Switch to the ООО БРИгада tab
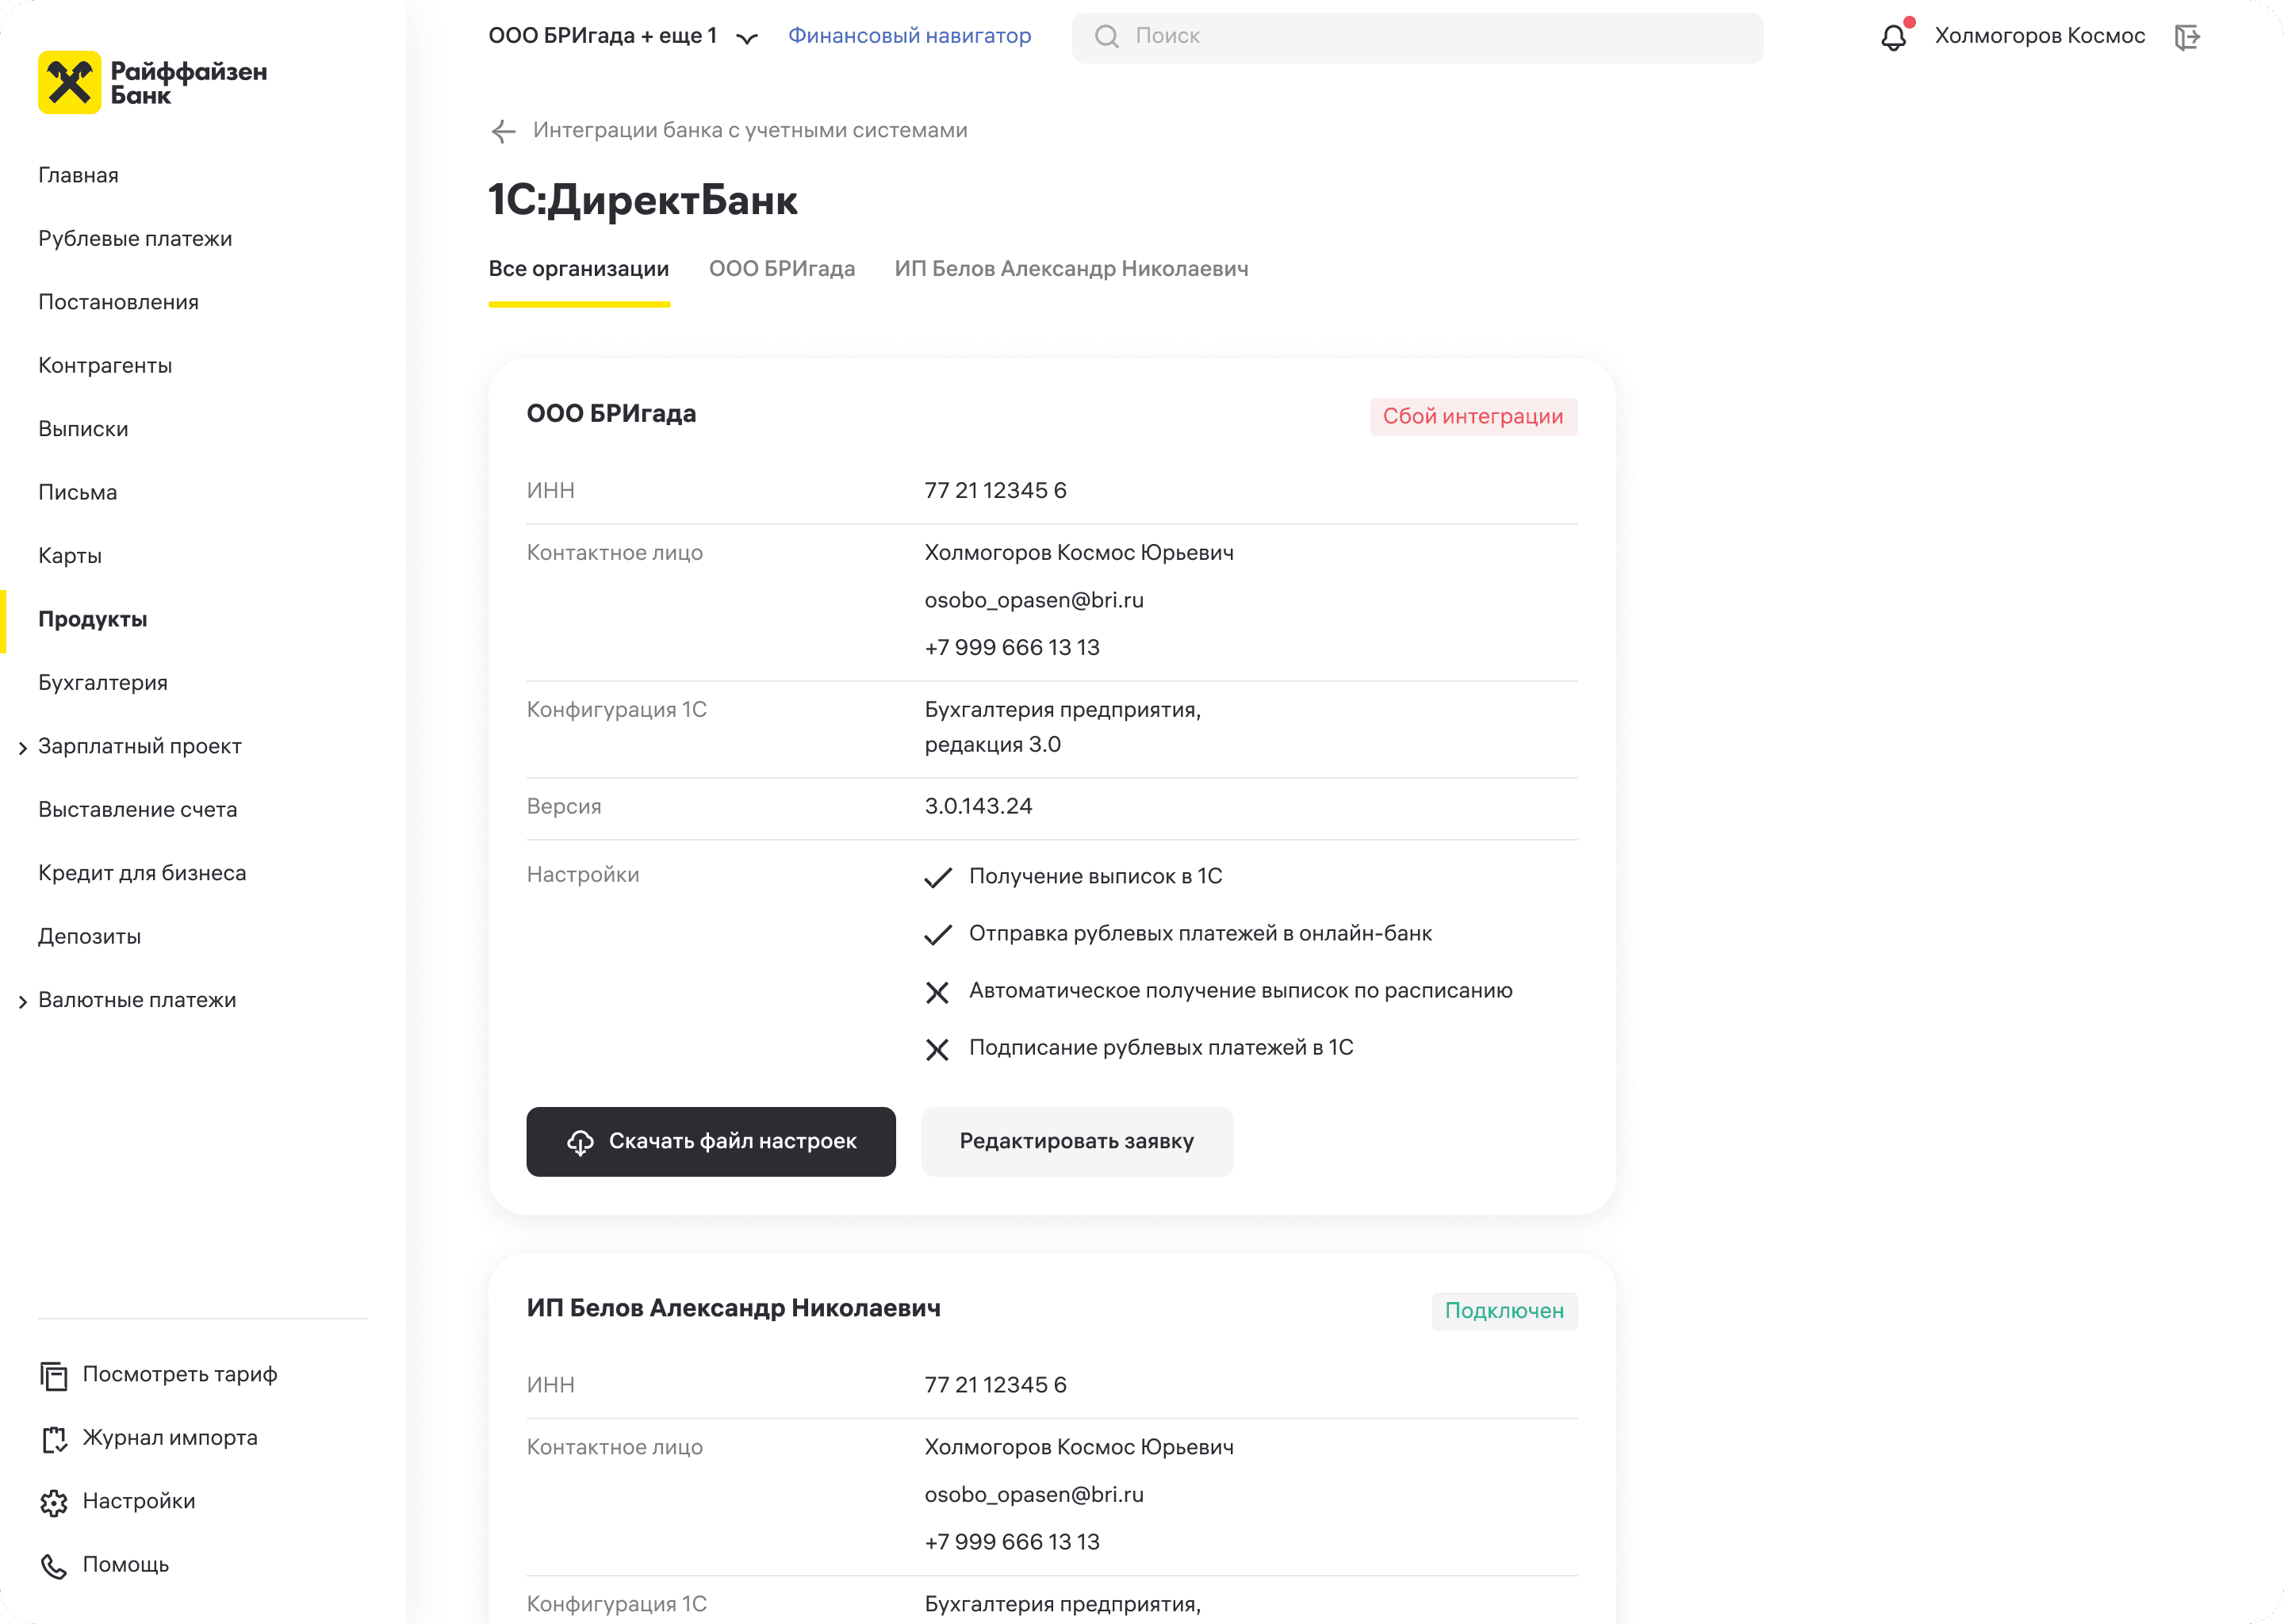 (781, 269)
